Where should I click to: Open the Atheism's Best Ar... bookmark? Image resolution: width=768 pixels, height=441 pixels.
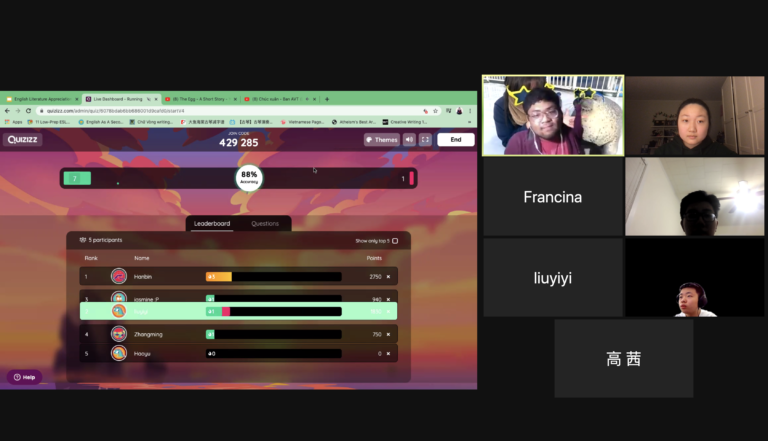click(x=354, y=122)
